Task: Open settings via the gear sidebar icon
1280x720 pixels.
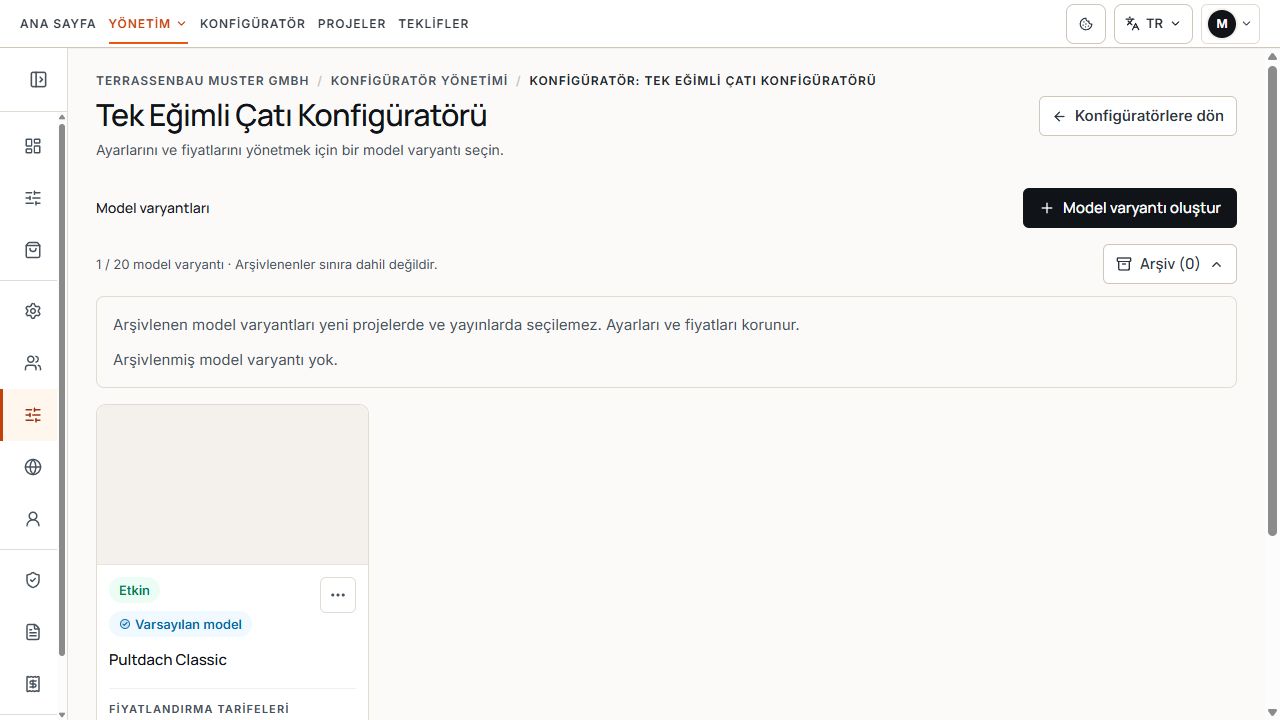Action: click(x=33, y=311)
